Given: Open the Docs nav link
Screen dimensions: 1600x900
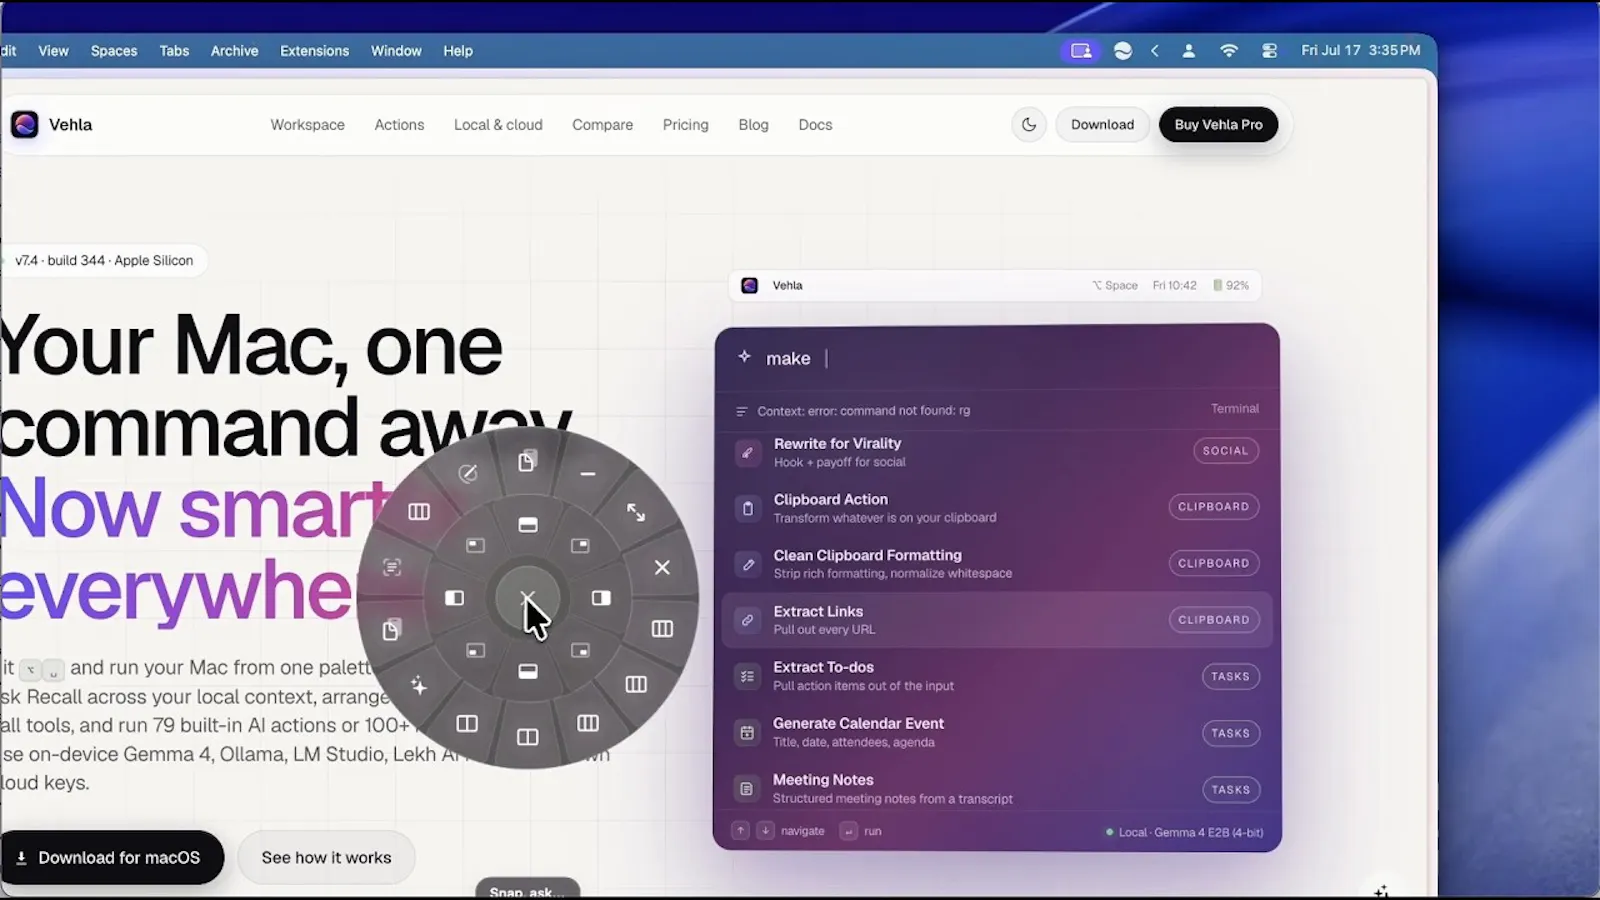Looking at the screenshot, I should tap(815, 125).
